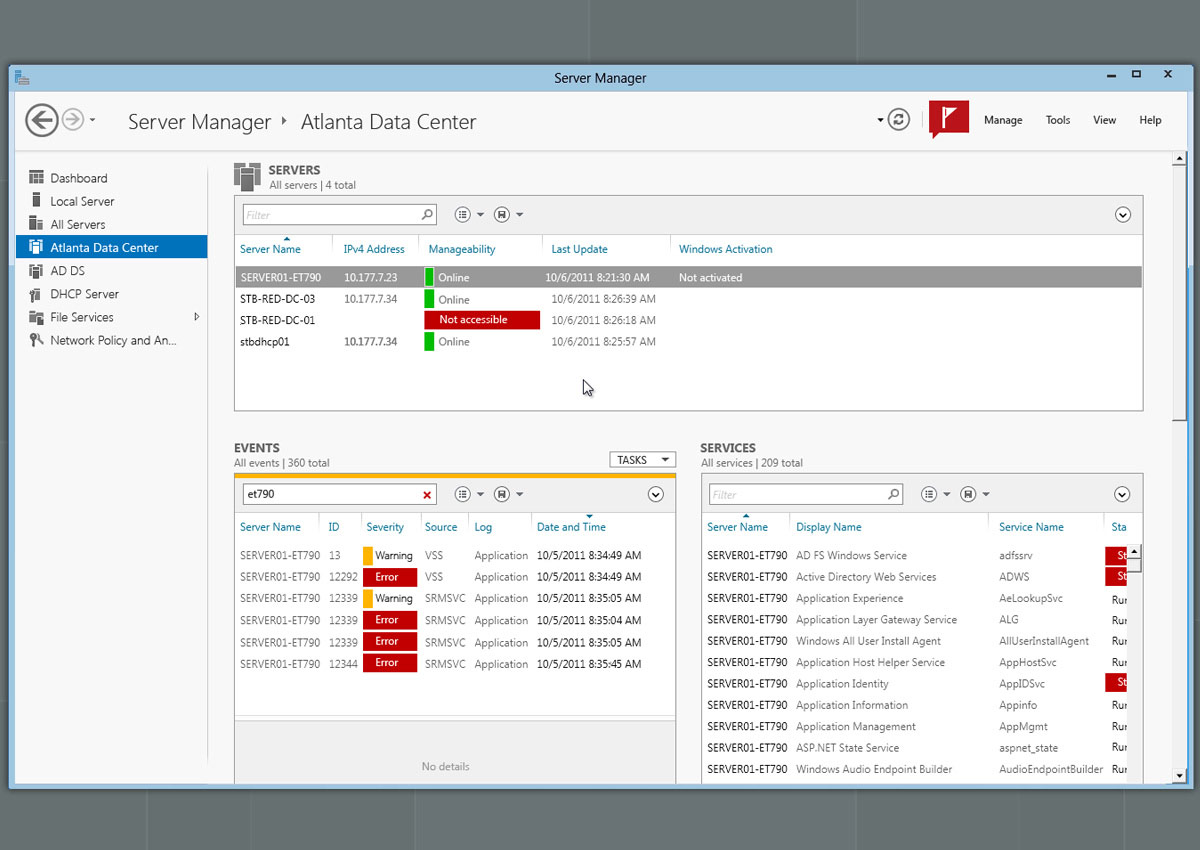Expand the File Services submenu arrow
The height and width of the screenshot is (850, 1200).
click(197, 317)
